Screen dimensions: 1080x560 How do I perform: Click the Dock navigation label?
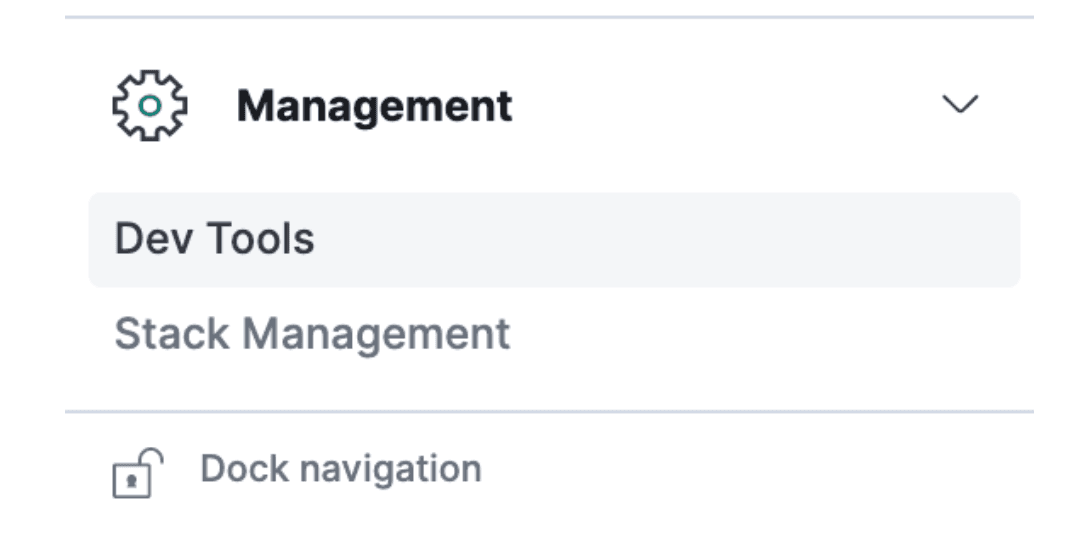coord(340,468)
